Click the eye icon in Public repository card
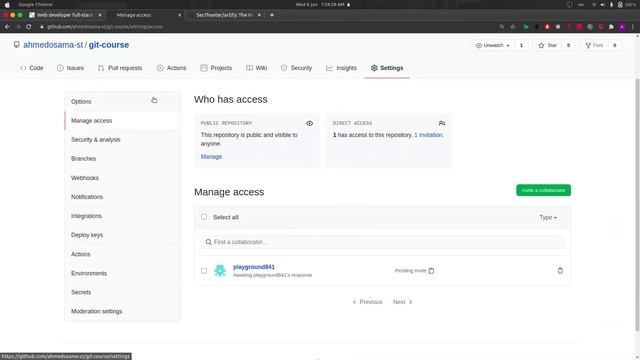Screen dimensions: 640x360 tap(310, 123)
